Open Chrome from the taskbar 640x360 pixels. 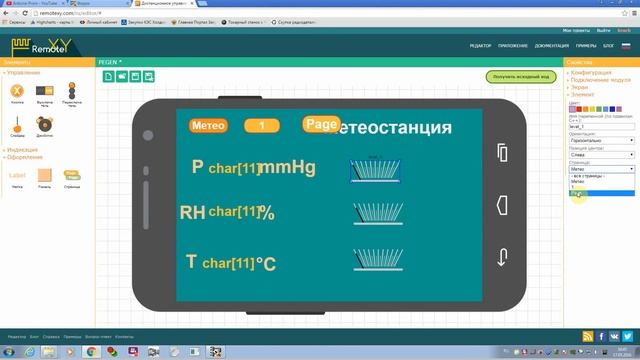coord(91,352)
